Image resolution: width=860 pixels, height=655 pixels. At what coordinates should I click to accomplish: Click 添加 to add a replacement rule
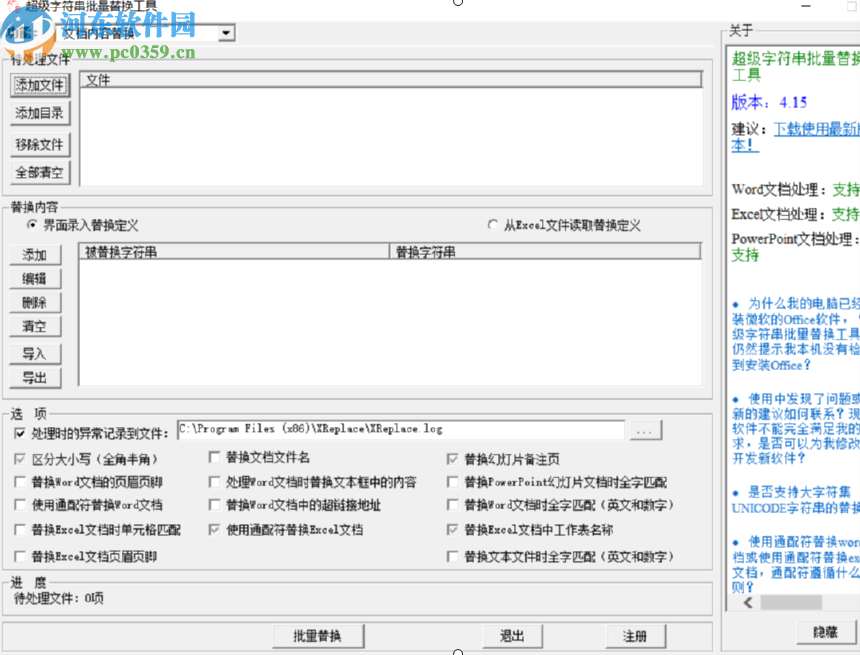[x=35, y=254]
